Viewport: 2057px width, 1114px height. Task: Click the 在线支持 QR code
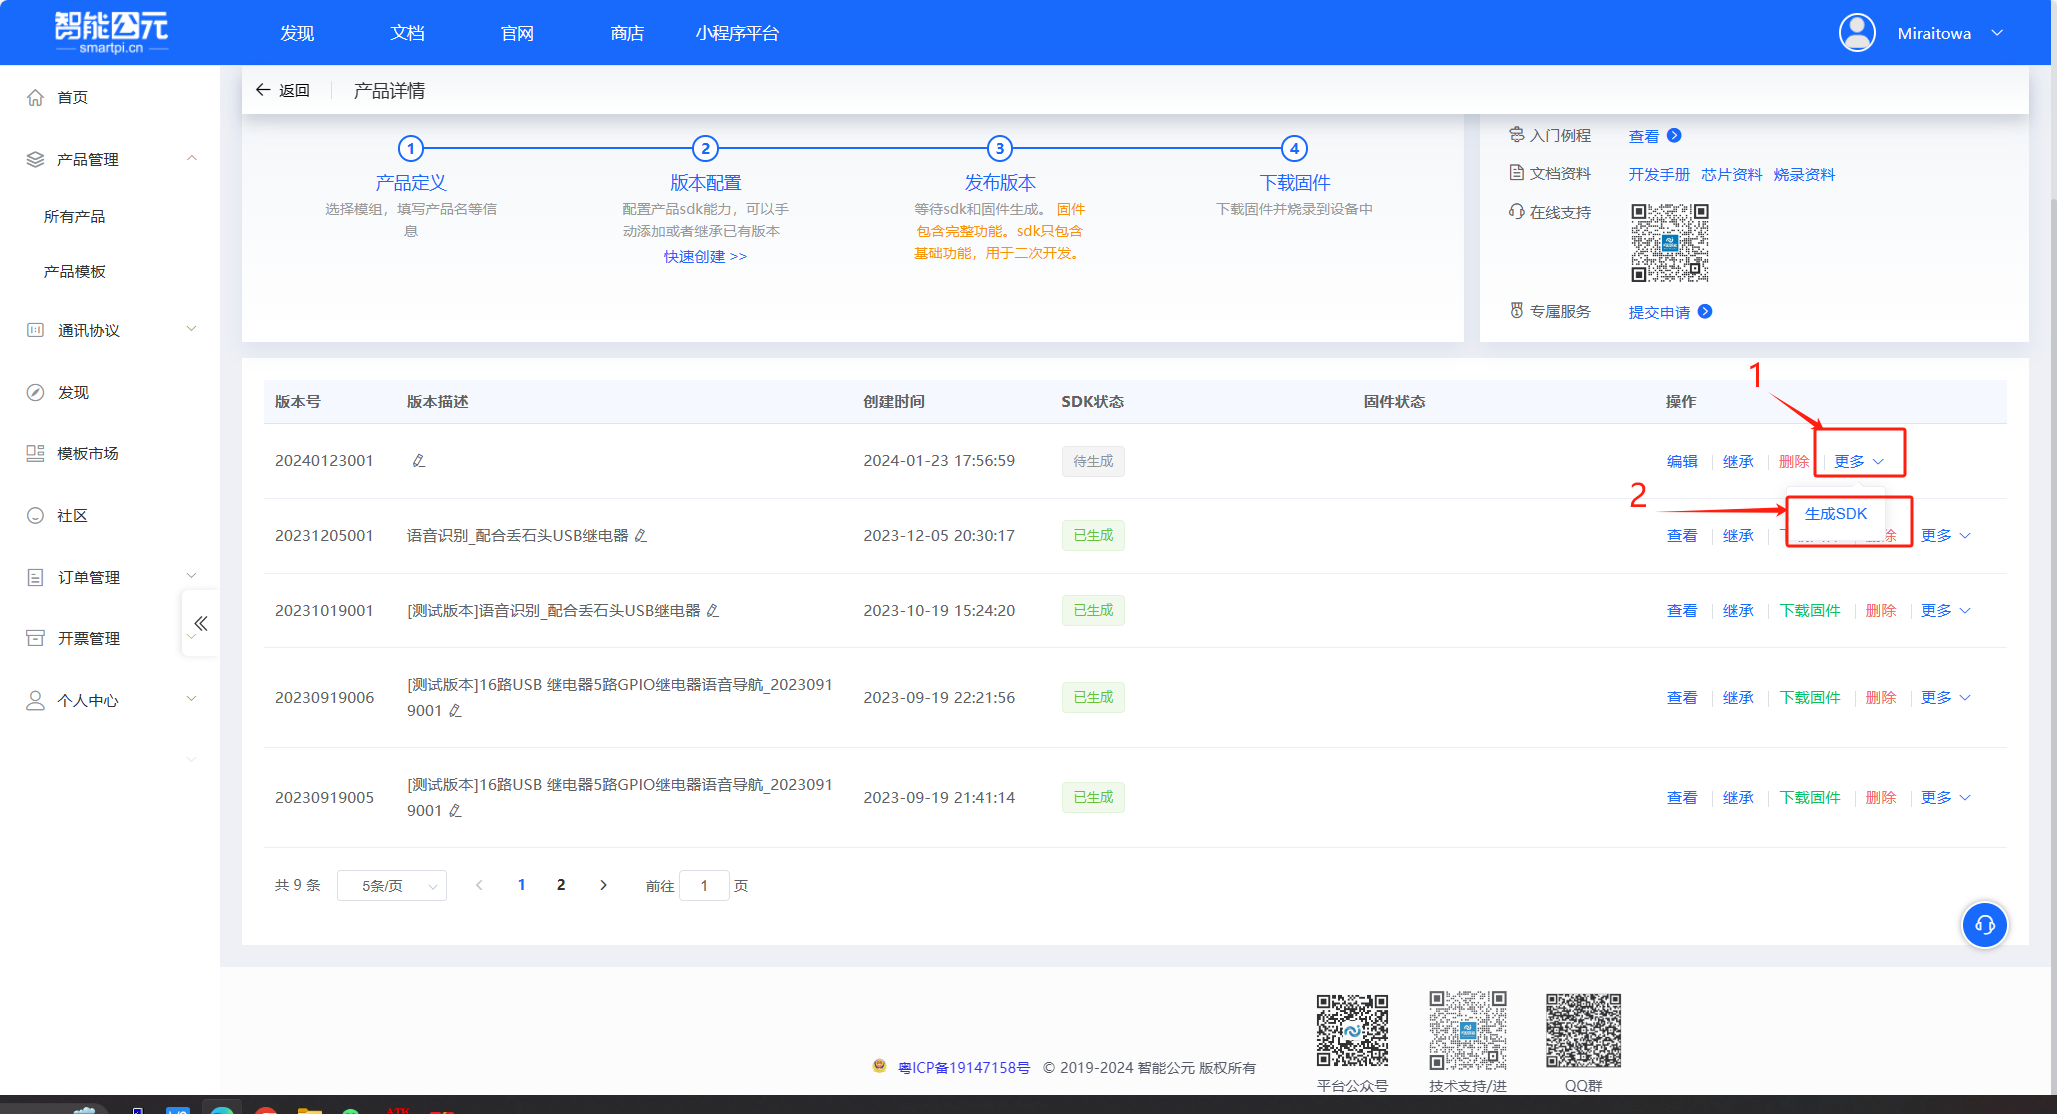pyautogui.click(x=1670, y=243)
